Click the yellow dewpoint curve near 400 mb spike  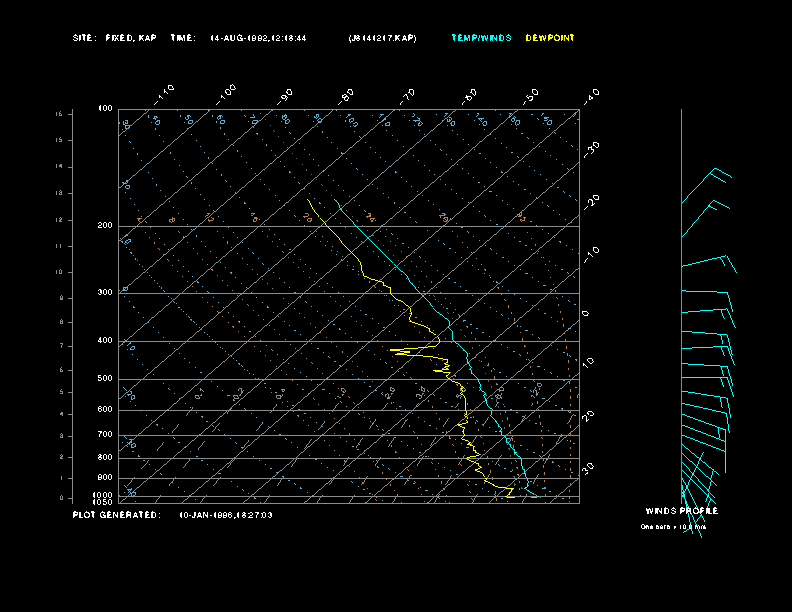click(x=414, y=349)
